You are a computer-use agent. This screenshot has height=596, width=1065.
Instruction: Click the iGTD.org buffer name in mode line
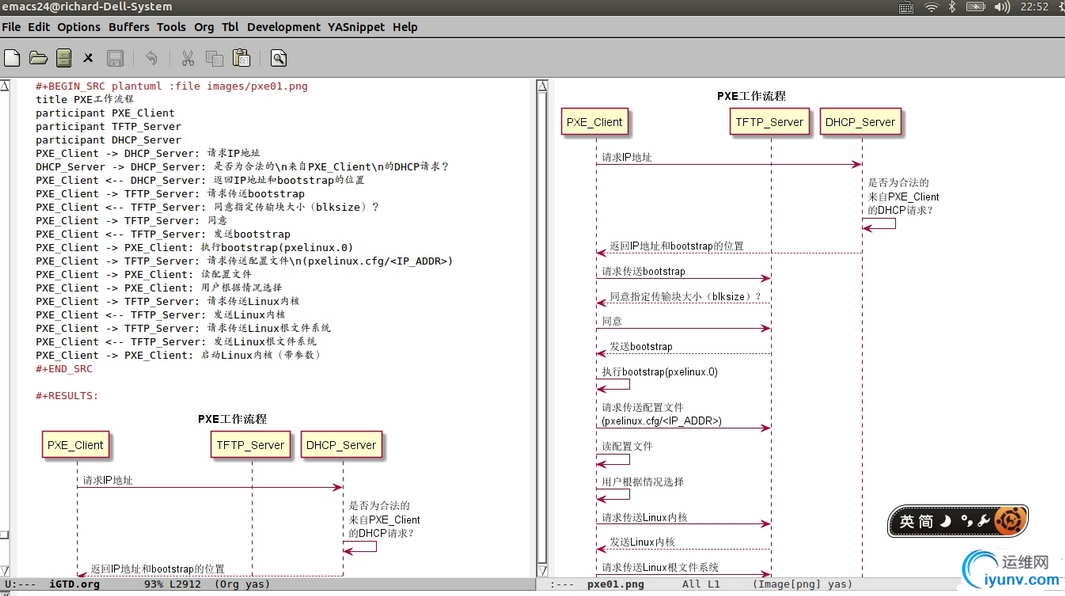tap(75, 584)
